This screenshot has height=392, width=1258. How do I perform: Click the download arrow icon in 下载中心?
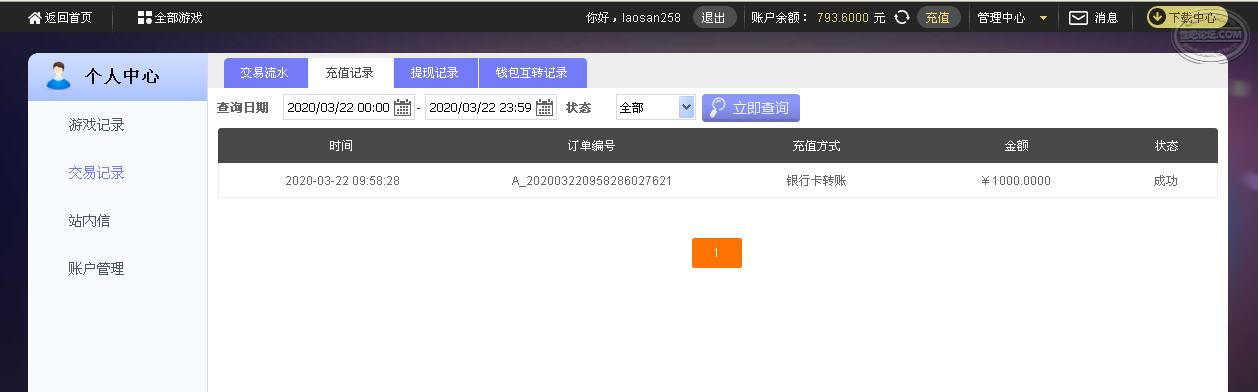pos(1157,17)
